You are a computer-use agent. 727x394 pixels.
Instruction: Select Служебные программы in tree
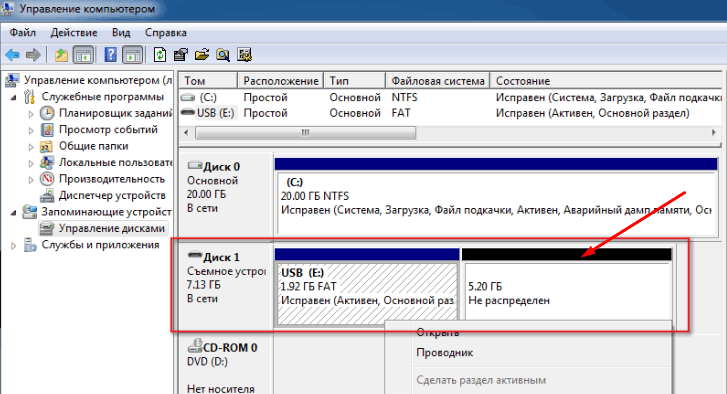click(x=102, y=97)
